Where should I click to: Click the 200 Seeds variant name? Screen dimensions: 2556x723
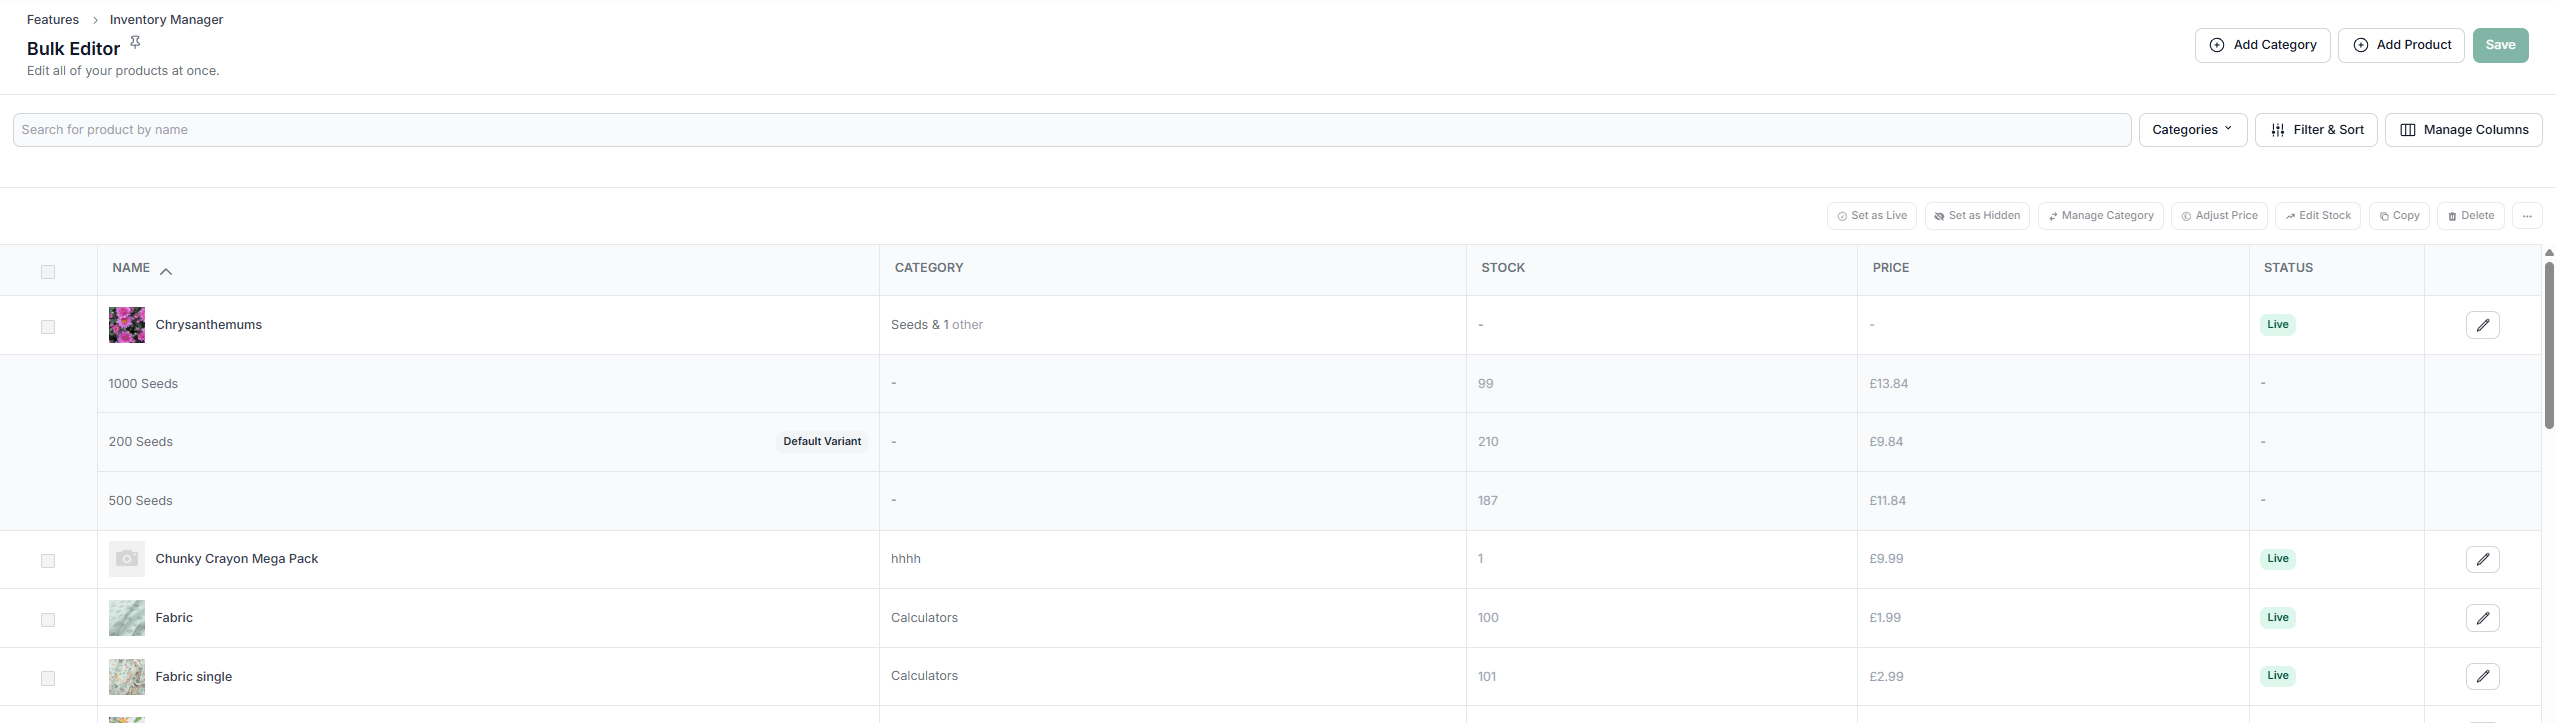[140, 442]
